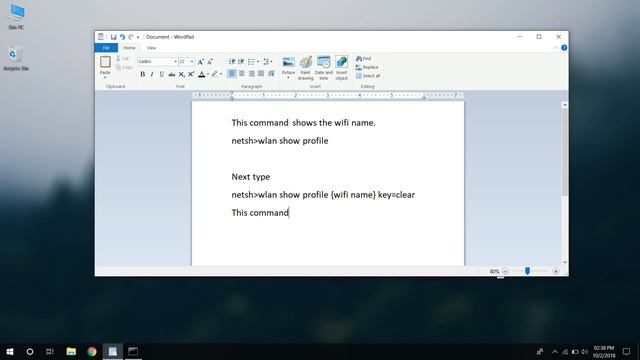Toggle Bold formatting
This screenshot has height=360, width=640.
click(x=142, y=74)
